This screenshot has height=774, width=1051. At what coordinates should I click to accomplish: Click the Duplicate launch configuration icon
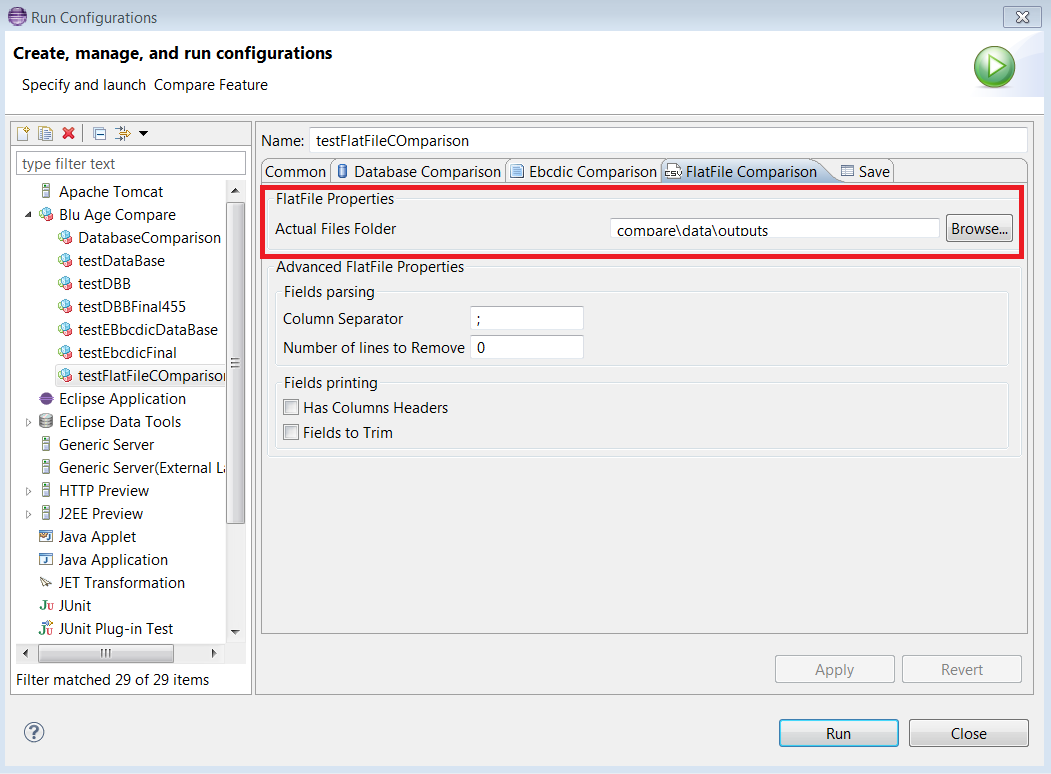tap(46, 133)
